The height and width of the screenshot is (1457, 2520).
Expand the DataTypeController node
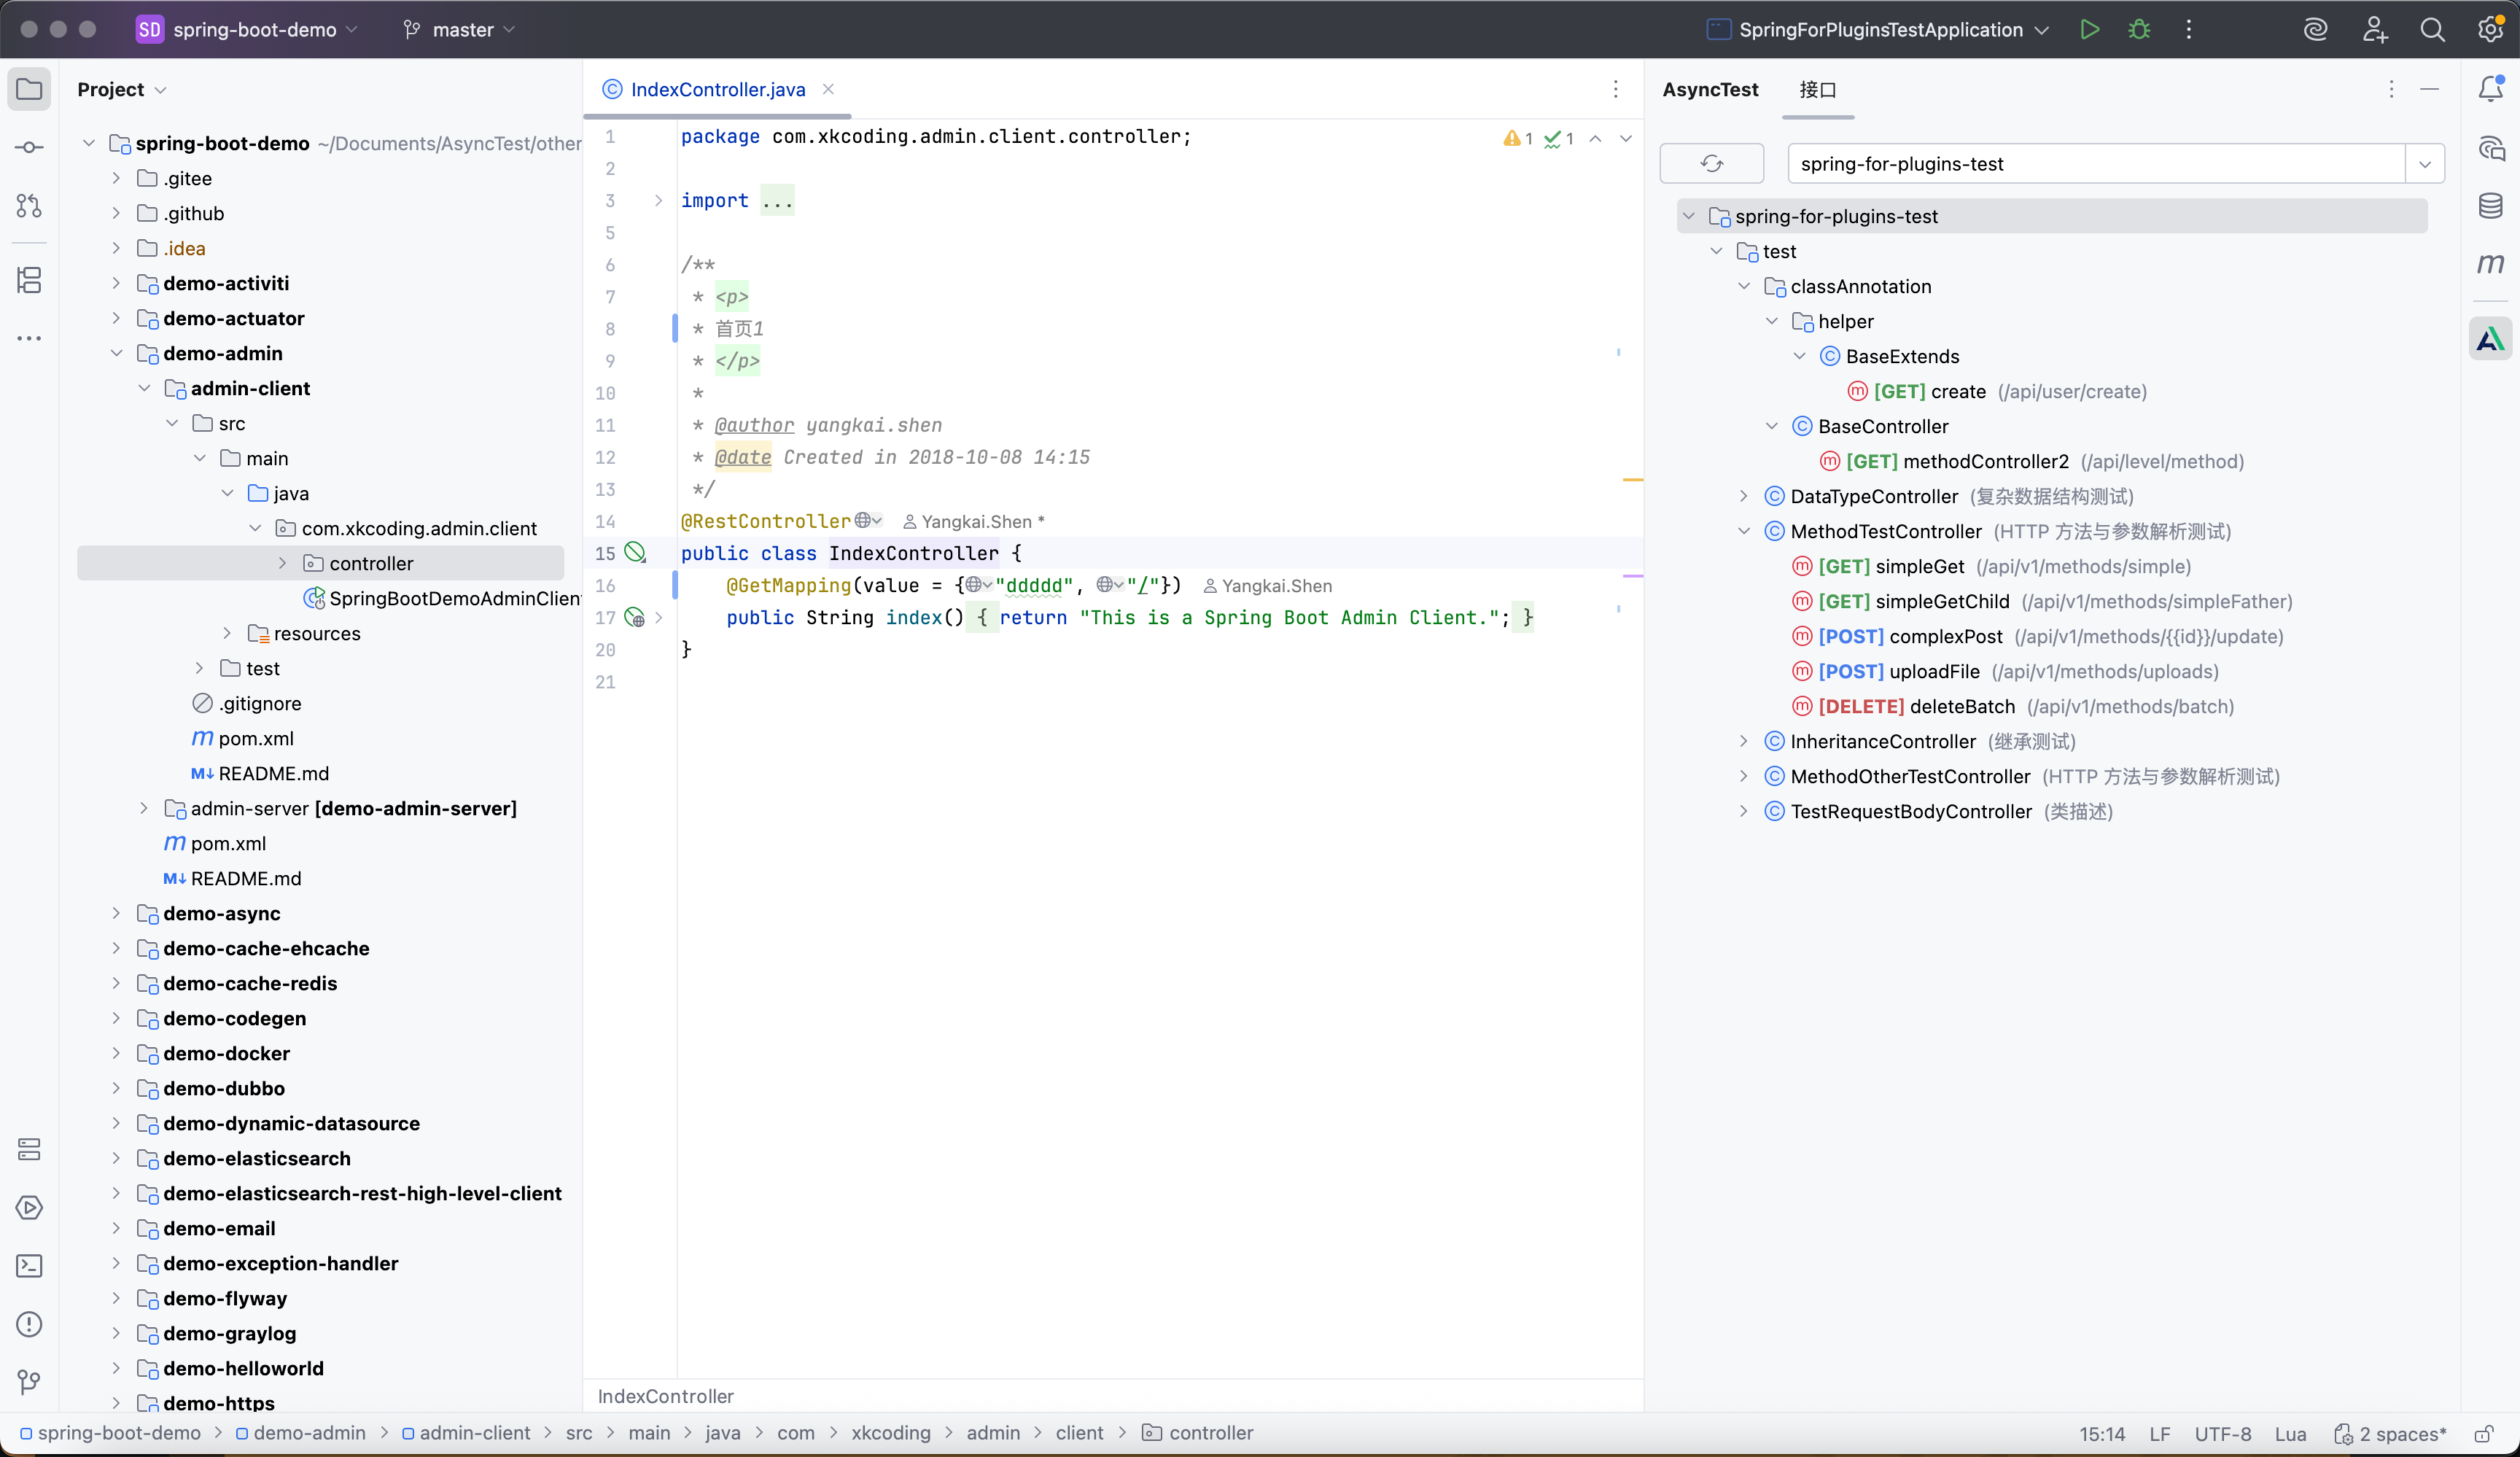(x=1744, y=496)
